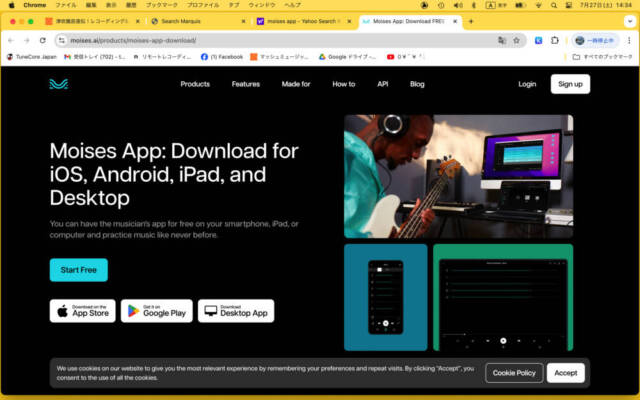Go back using the browser back arrow
Viewport: 640px width, 400px height.
[x=11, y=40]
